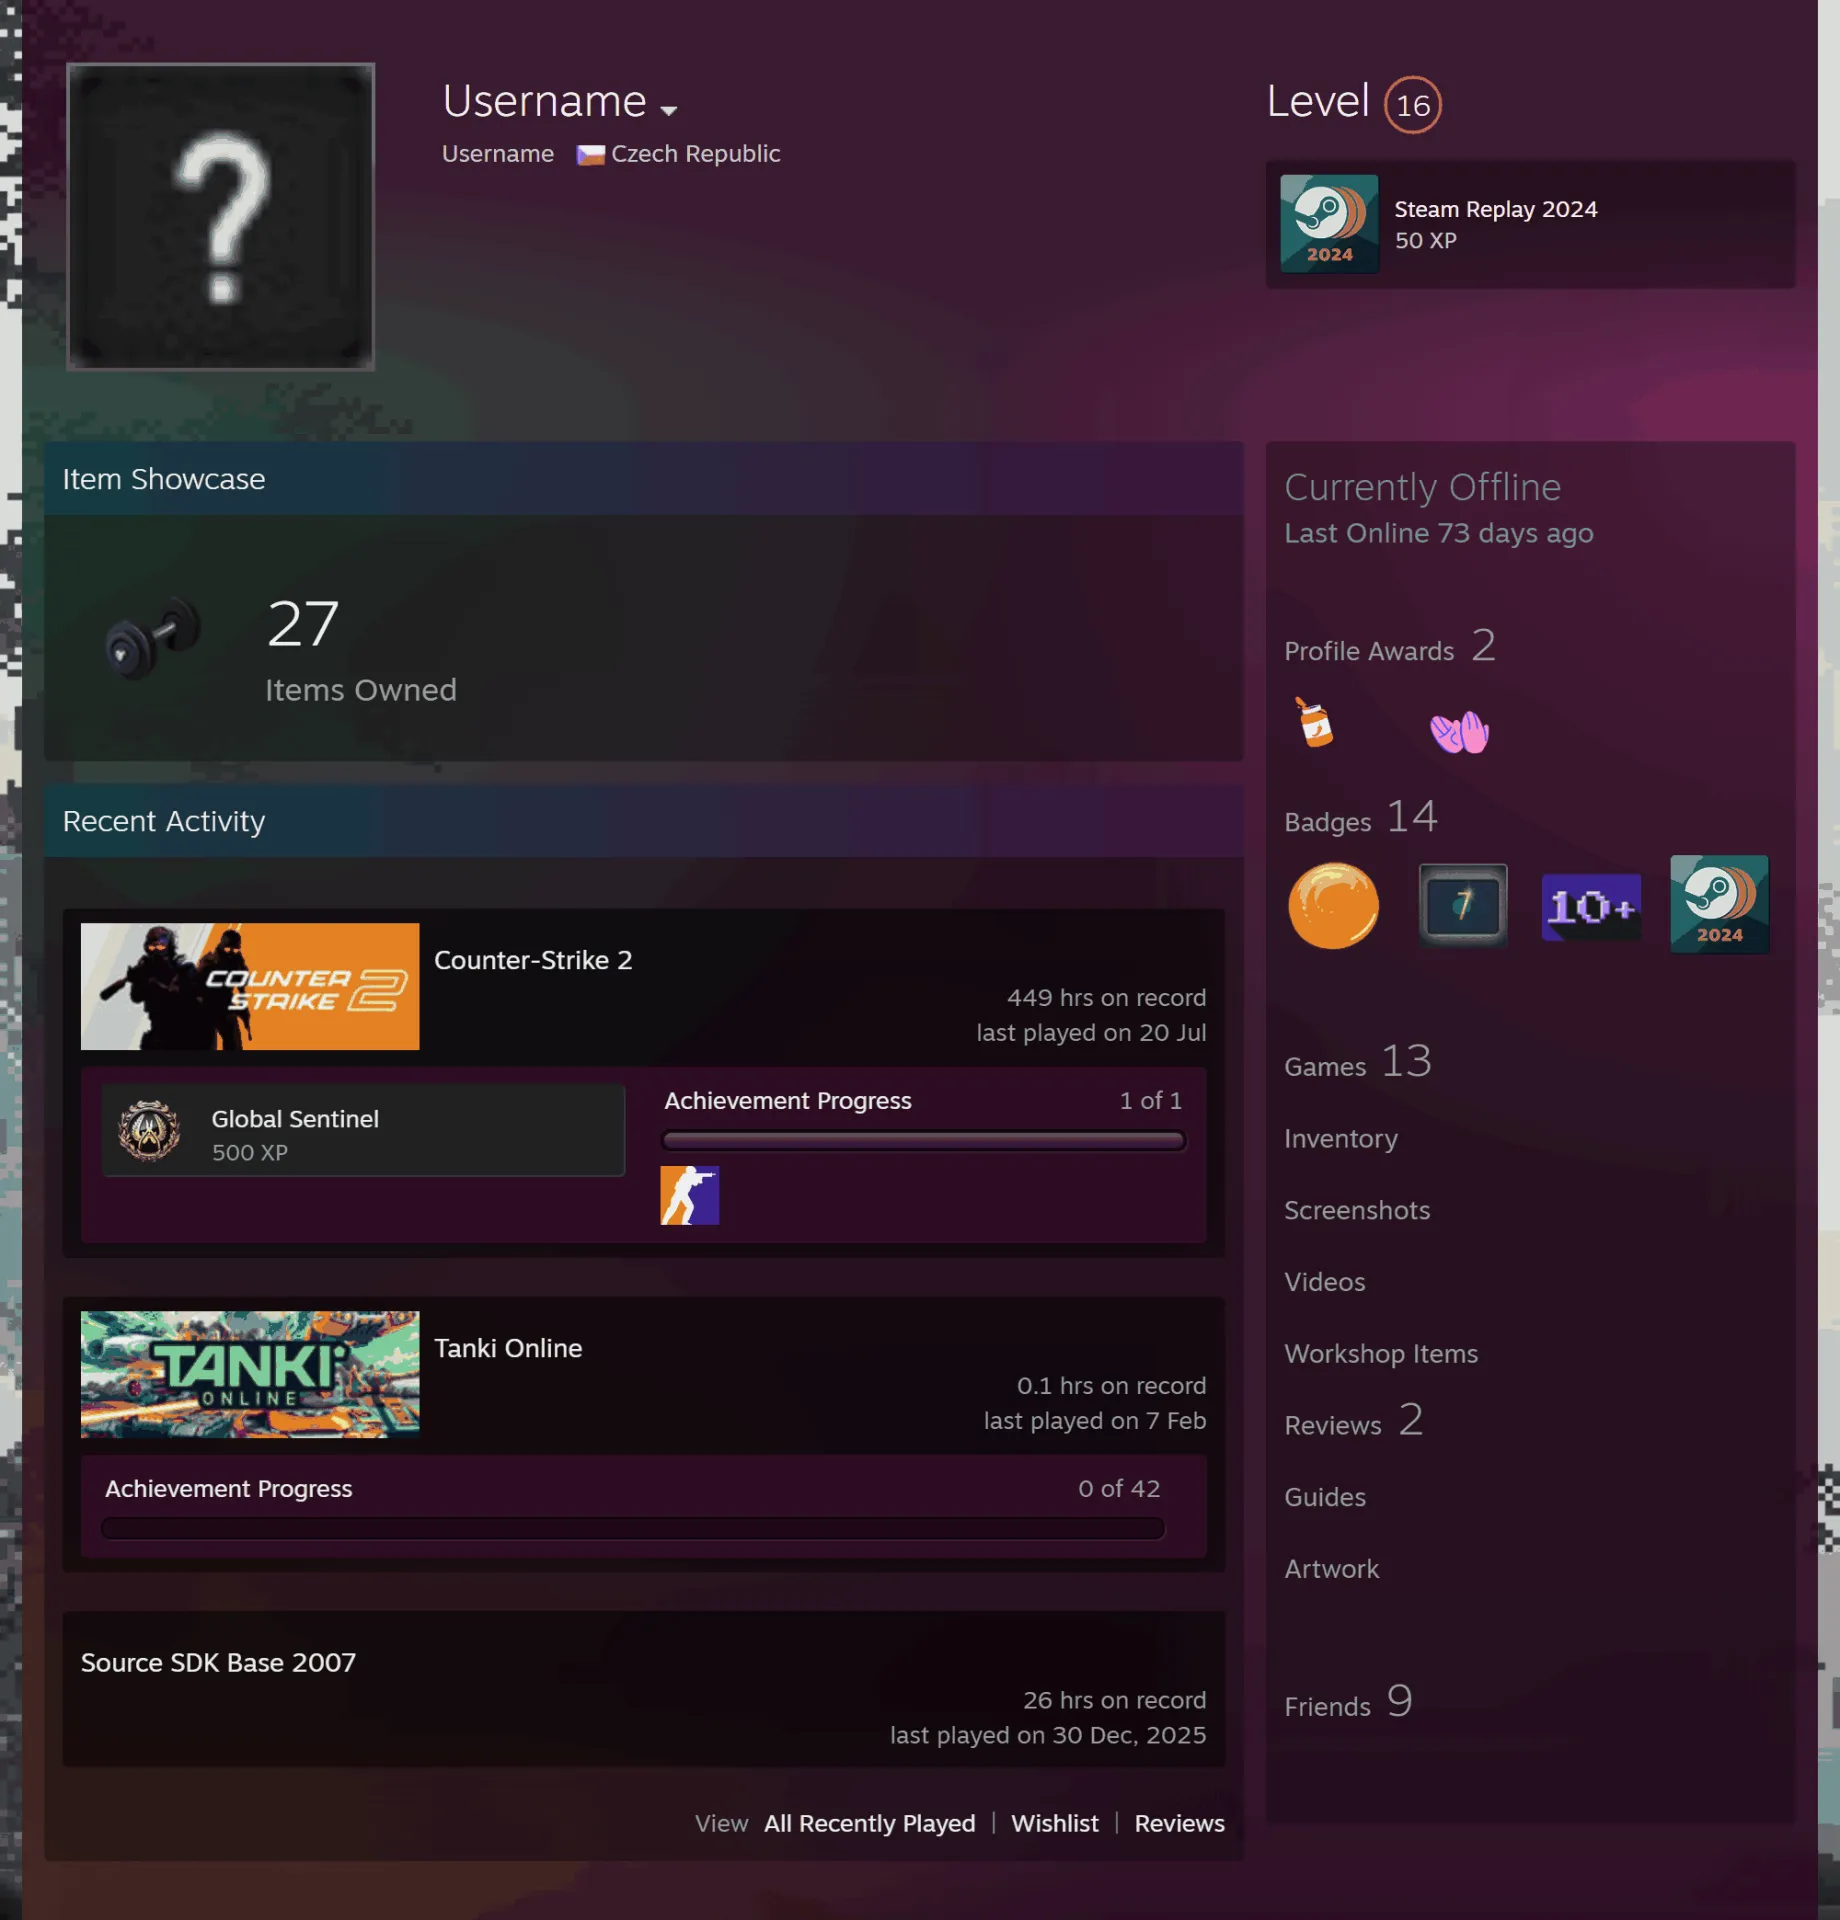Click Tanki Online achievement progress bar
Image resolution: width=1840 pixels, height=1920 pixels.
[x=633, y=1529]
